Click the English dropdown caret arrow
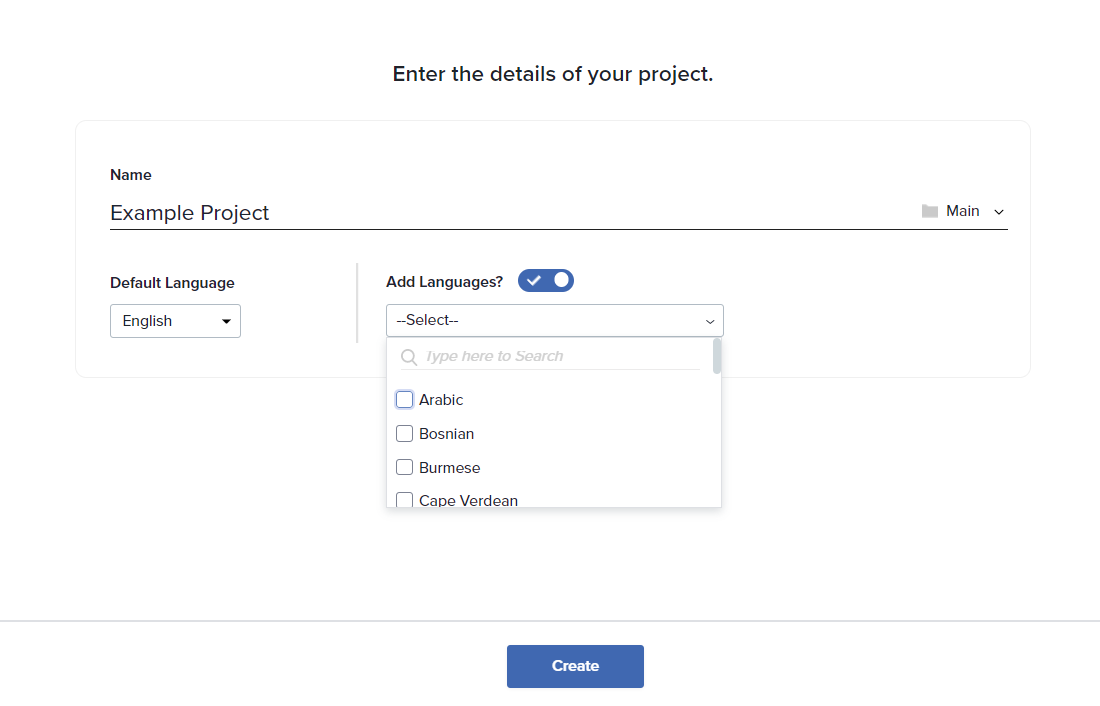Image resolution: width=1100 pixels, height=706 pixels. 226,322
